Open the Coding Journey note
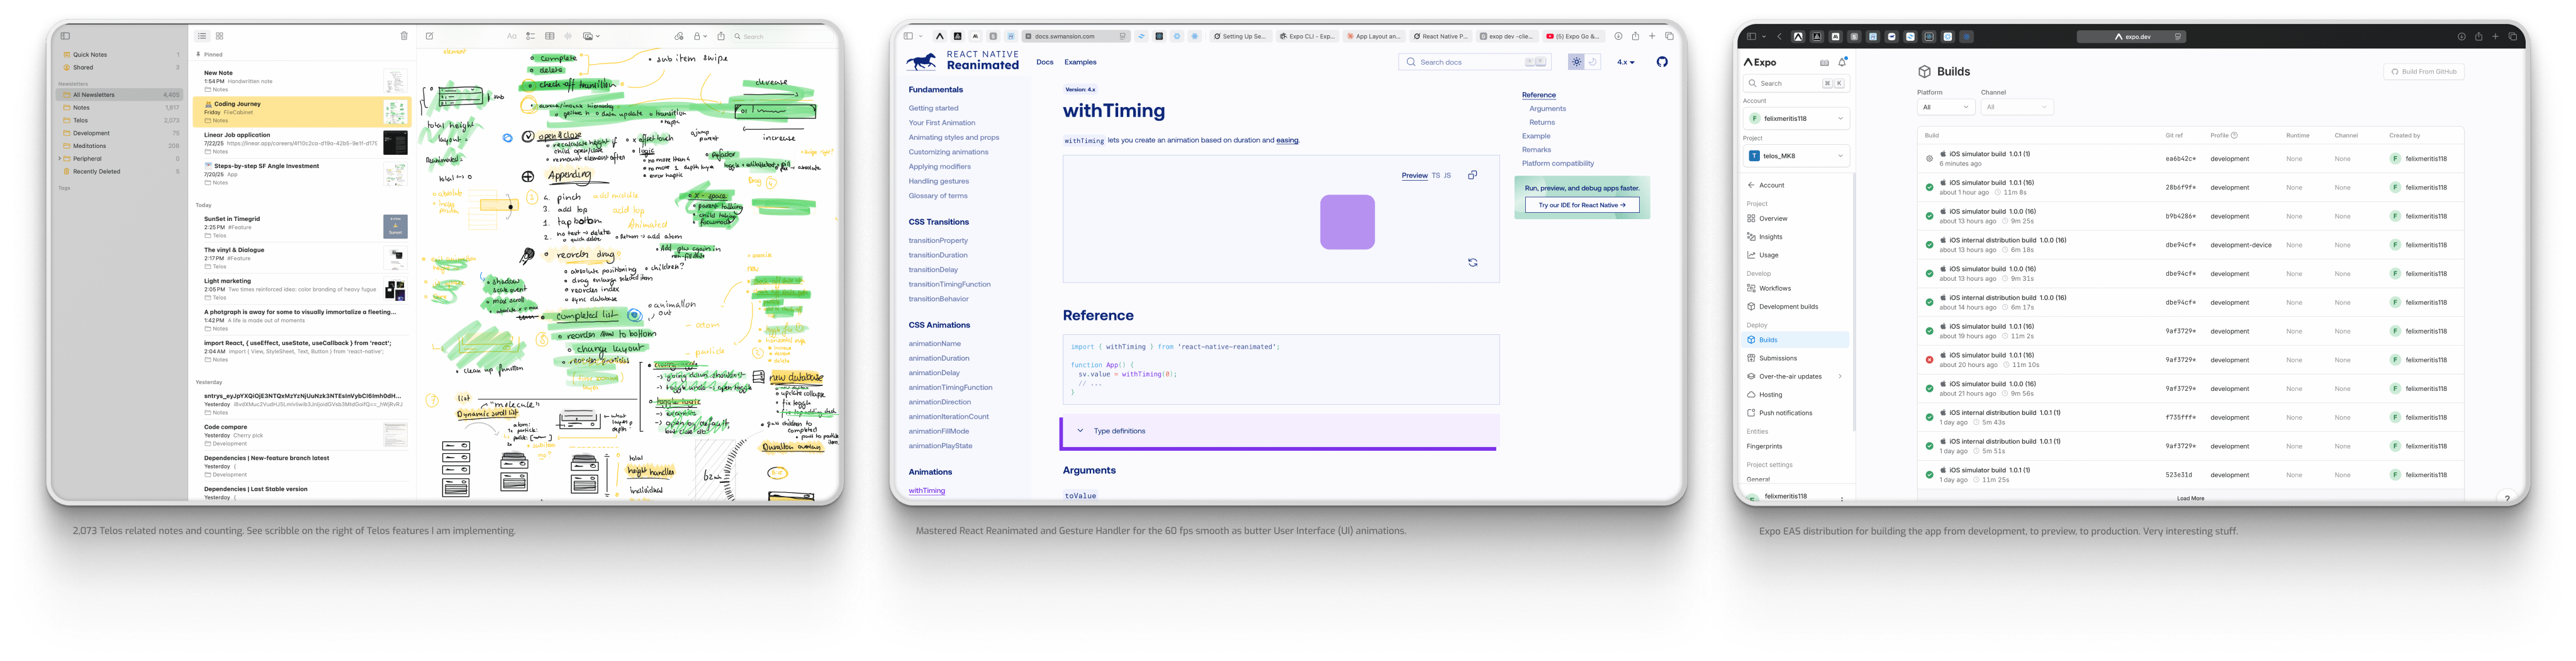Image resolution: width=2576 pixels, height=661 pixels. click(x=302, y=111)
